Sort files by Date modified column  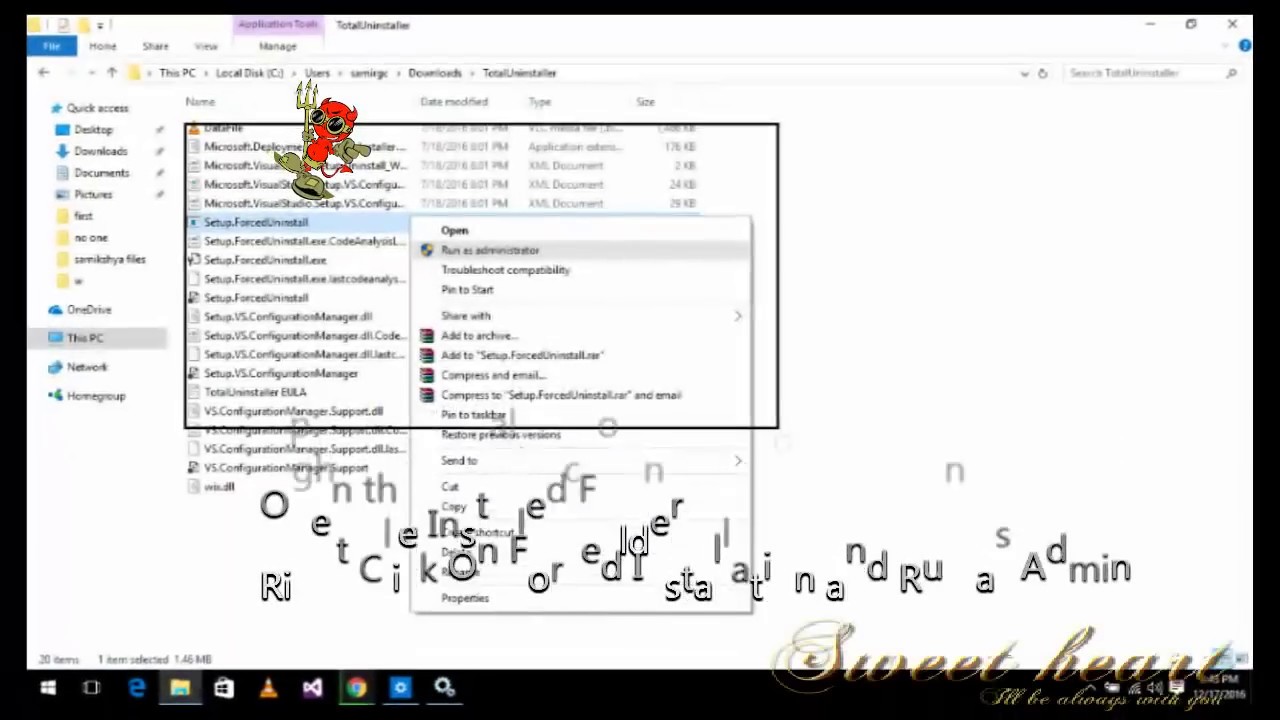(454, 102)
